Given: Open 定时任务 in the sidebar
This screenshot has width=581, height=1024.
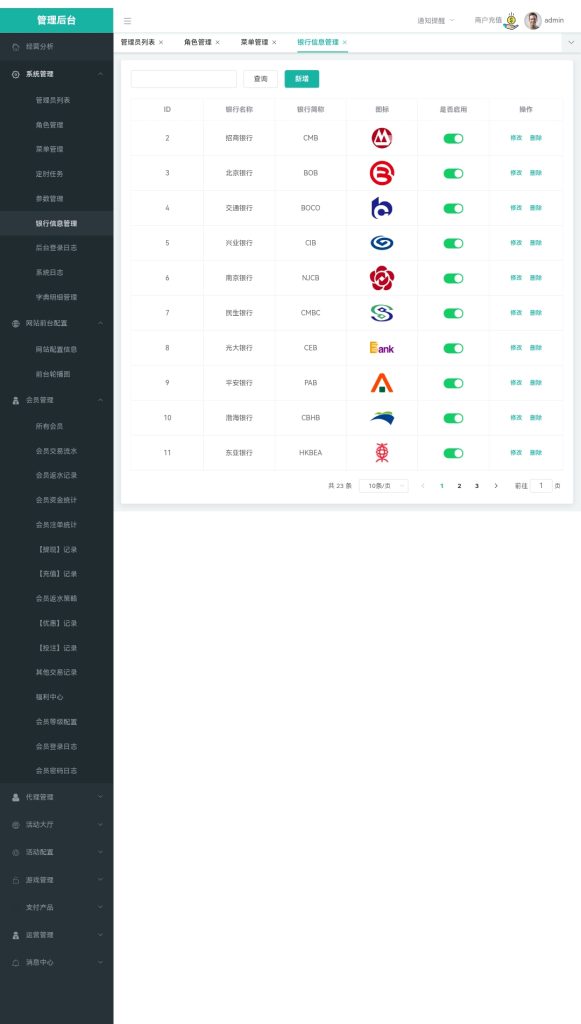Looking at the screenshot, I should click(50, 174).
